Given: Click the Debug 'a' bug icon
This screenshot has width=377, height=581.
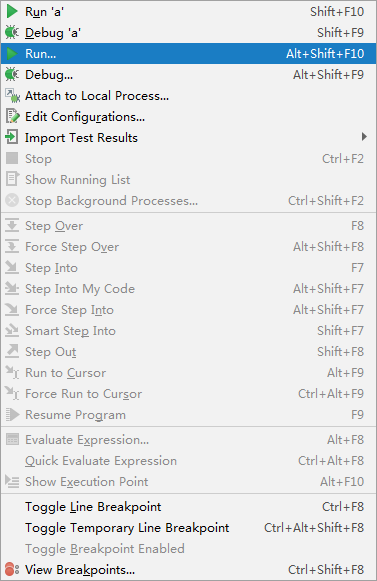Looking at the screenshot, I should [12, 33].
